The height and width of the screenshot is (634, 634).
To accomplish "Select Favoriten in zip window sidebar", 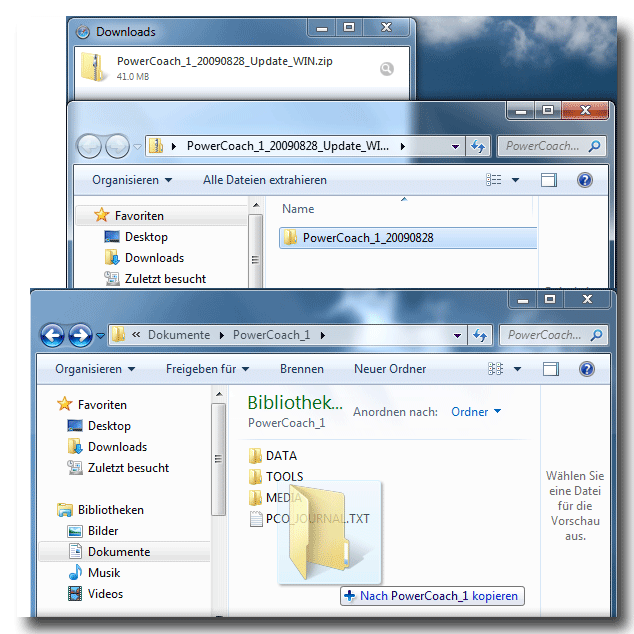I will (x=139, y=216).
